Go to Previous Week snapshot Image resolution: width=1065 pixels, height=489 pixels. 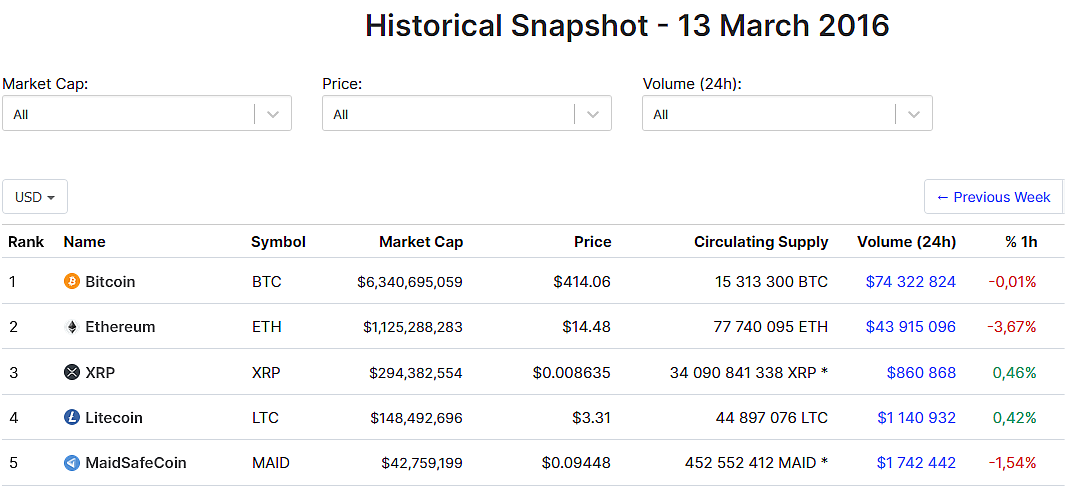tap(993, 197)
